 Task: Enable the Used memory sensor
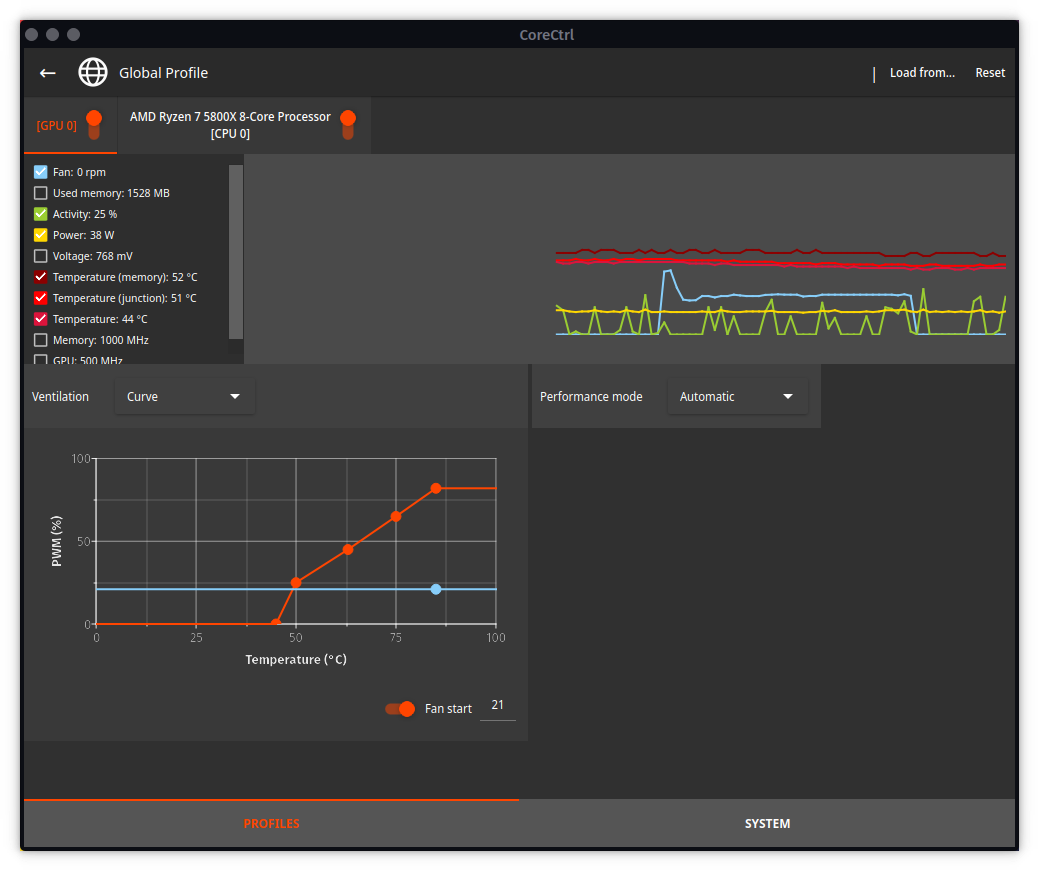click(40, 193)
